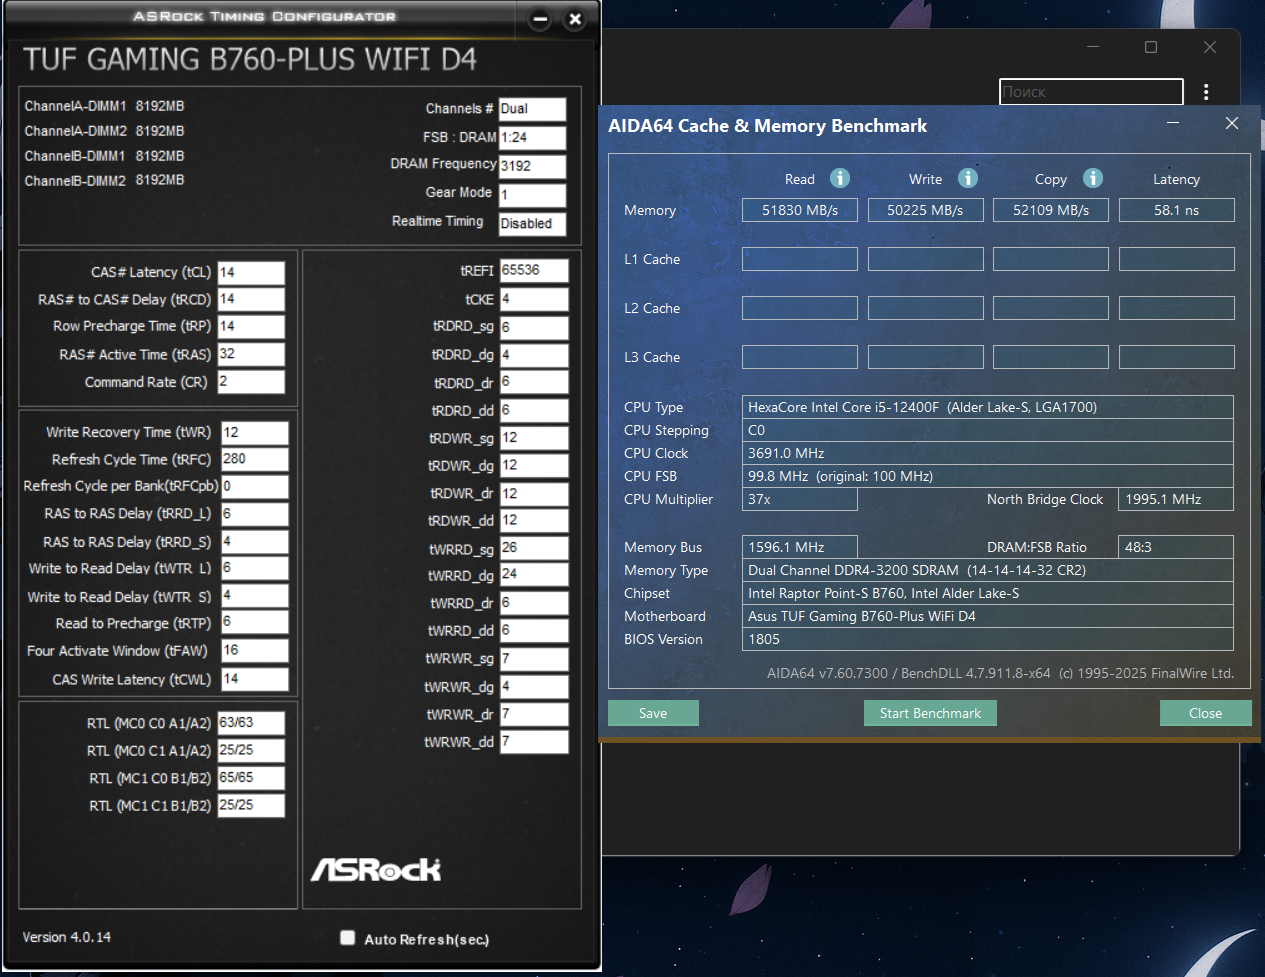Viewport: 1265px width, 977px height.
Task: Click the BIOS Version value 1805
Action: [x=987, y=639]
